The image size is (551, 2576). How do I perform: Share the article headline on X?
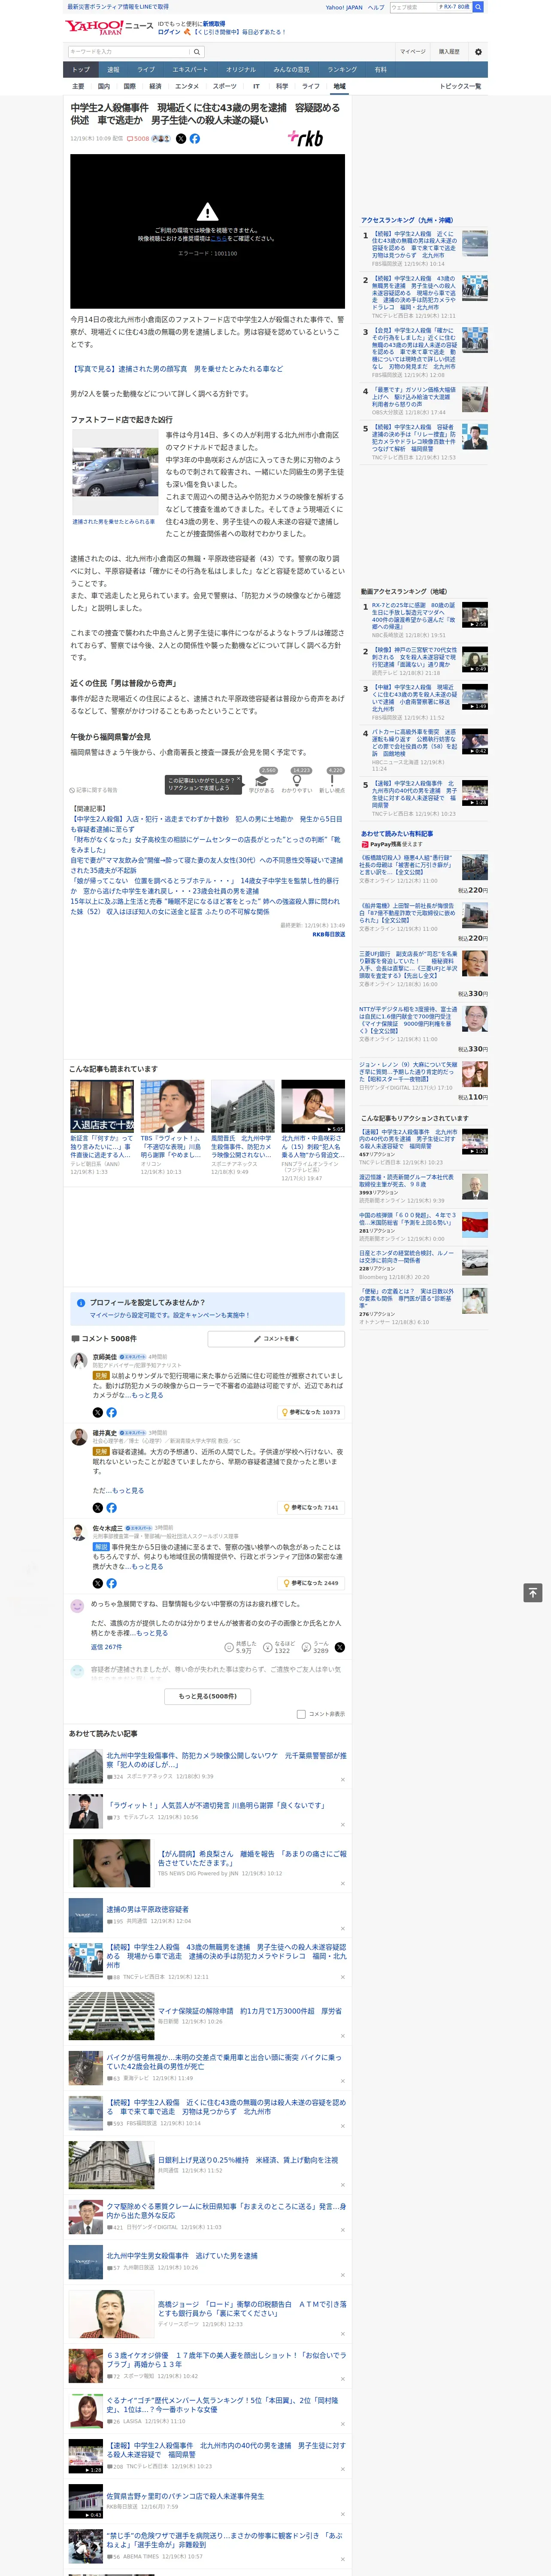click(181, 139)
